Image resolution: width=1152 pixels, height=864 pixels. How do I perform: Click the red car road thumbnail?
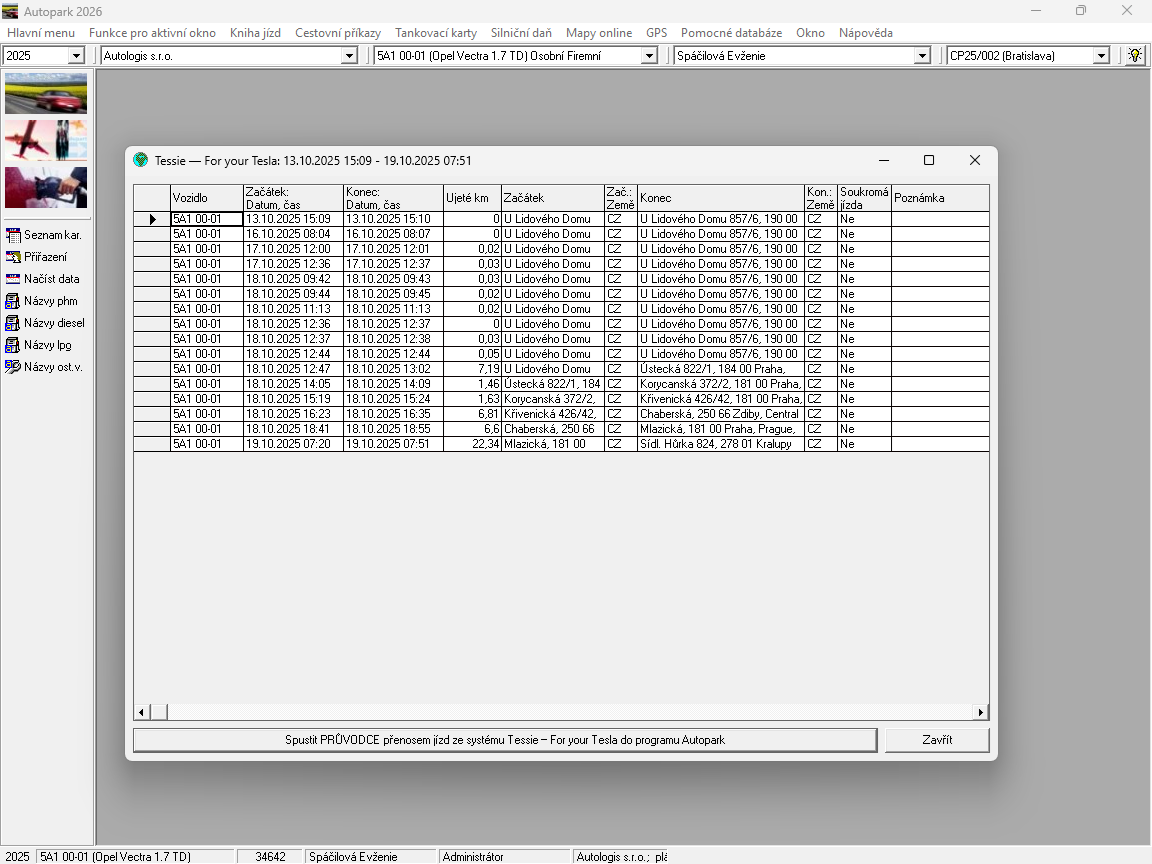pyautogui.click(x=46, y=93)
